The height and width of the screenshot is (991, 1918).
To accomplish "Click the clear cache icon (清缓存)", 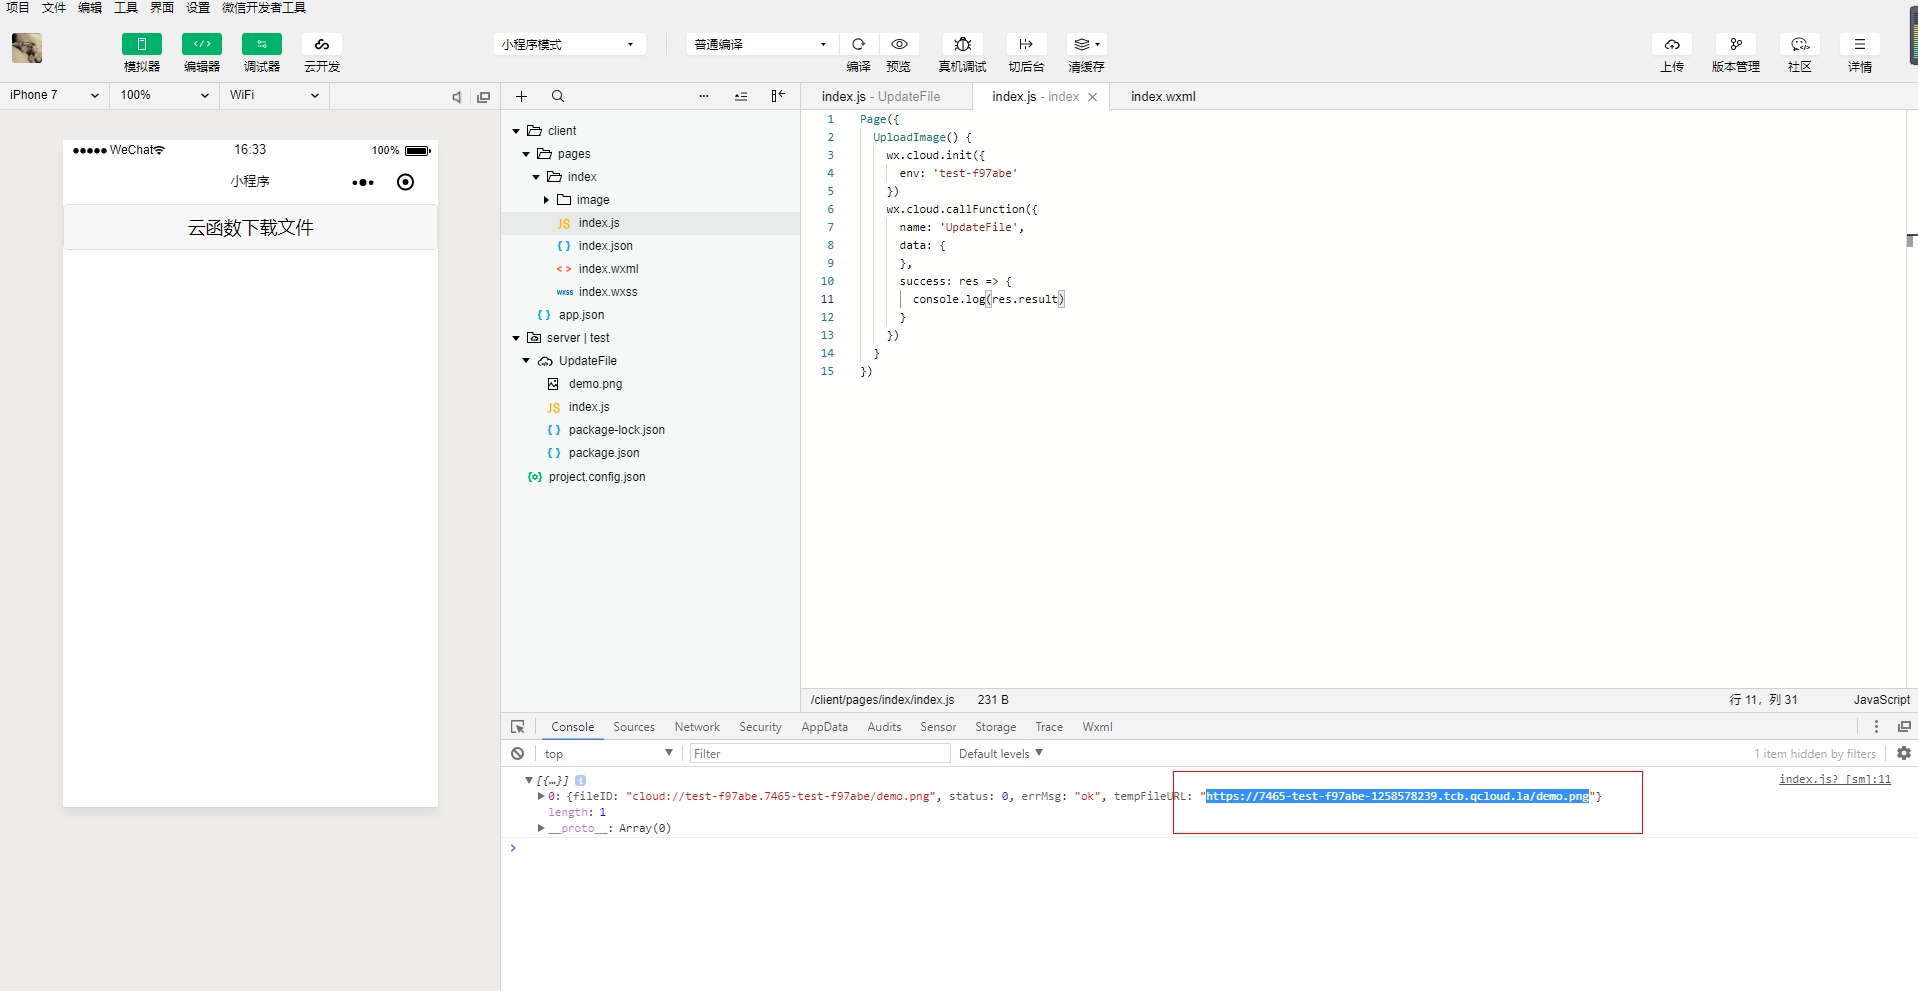I will [1084, 44].
